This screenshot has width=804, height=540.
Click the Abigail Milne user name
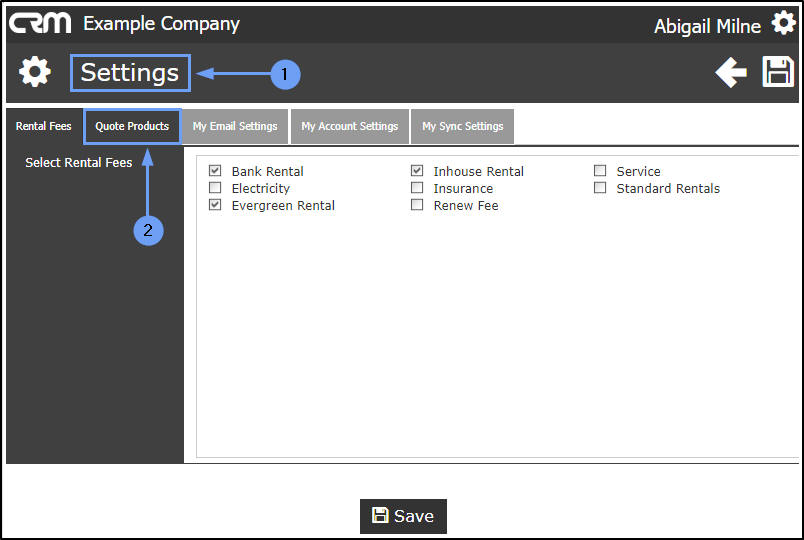[x=707, y=26]
